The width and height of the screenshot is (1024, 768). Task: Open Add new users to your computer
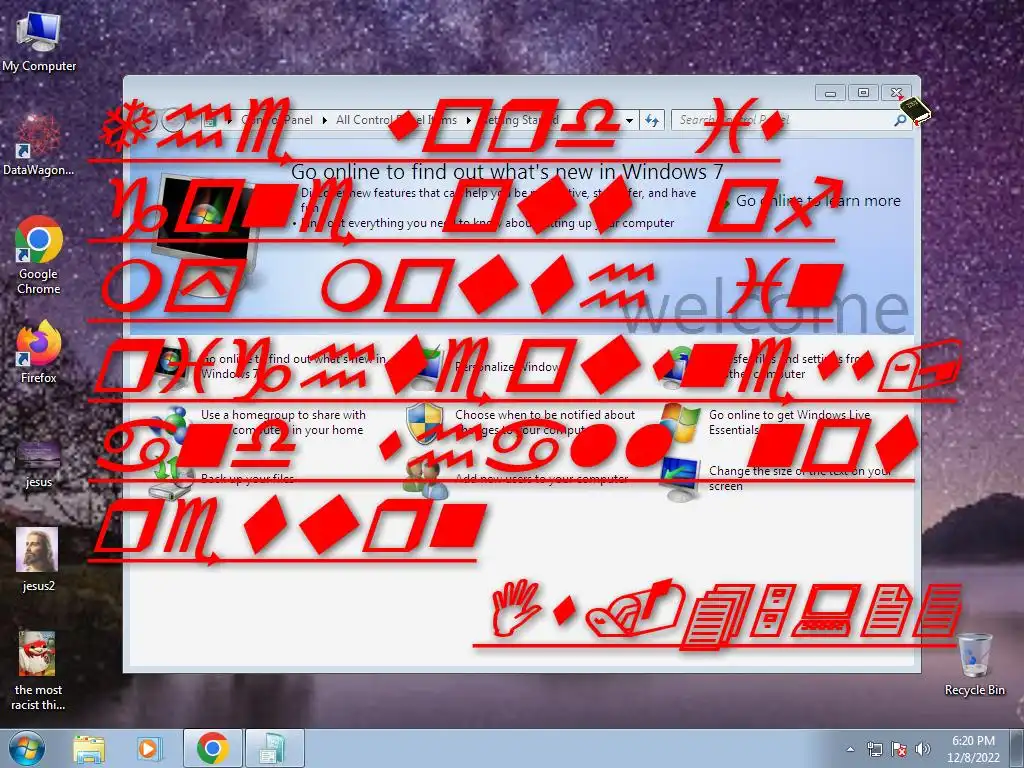pos(541,478)
